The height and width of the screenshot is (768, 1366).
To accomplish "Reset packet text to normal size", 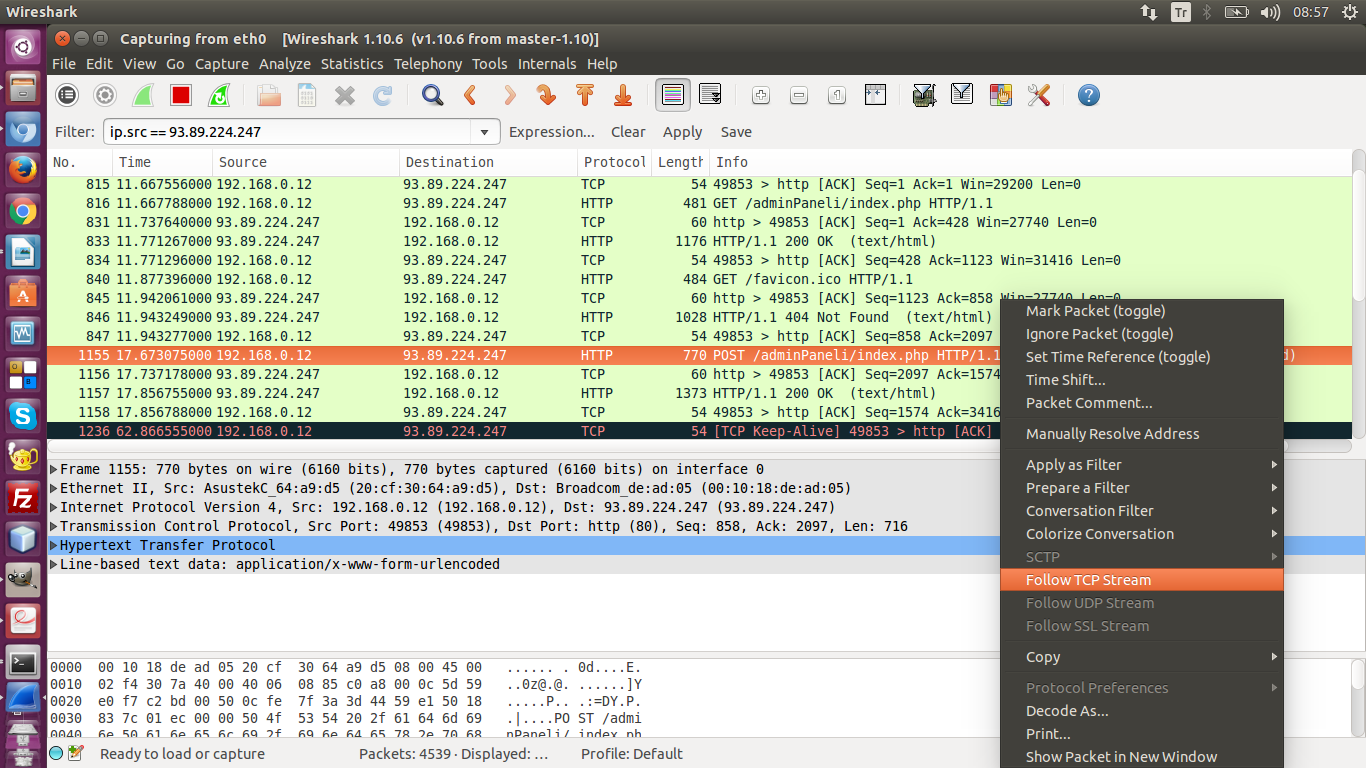I will (x=837, y=96).
